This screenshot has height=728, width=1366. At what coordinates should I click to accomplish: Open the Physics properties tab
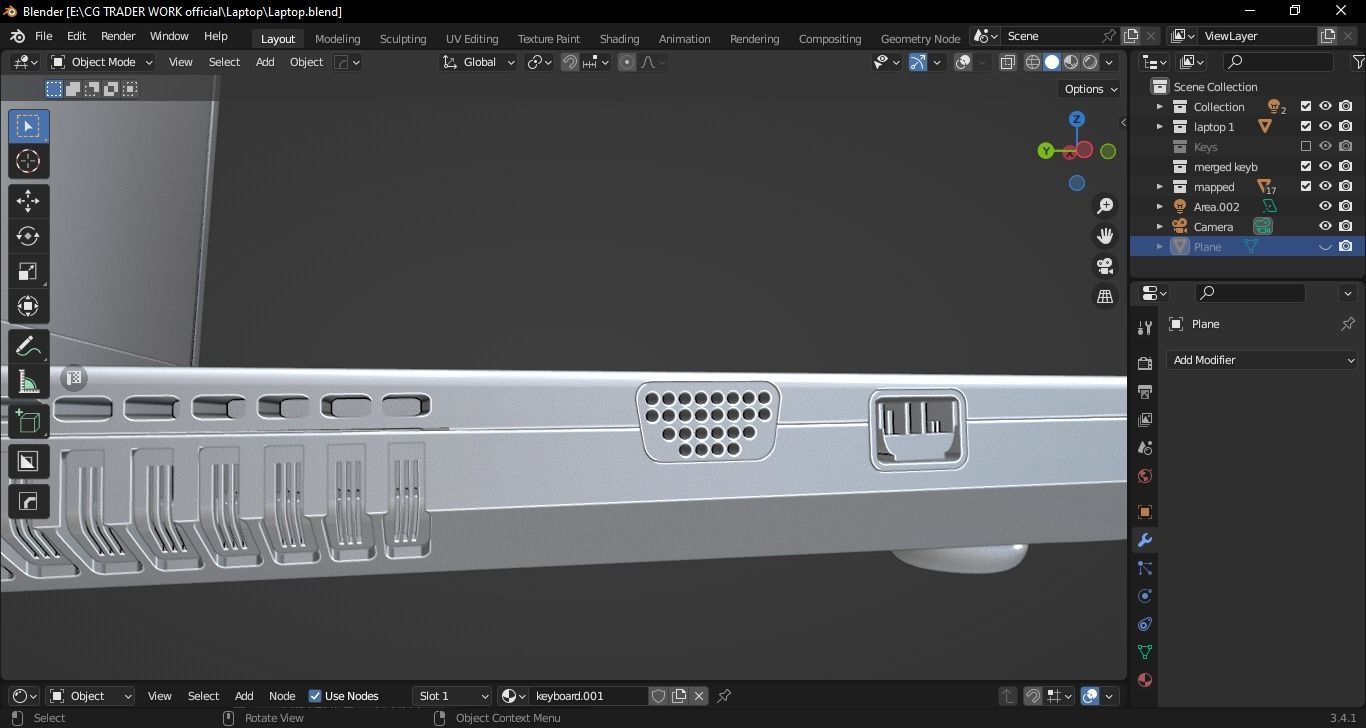click(1145, 596)
